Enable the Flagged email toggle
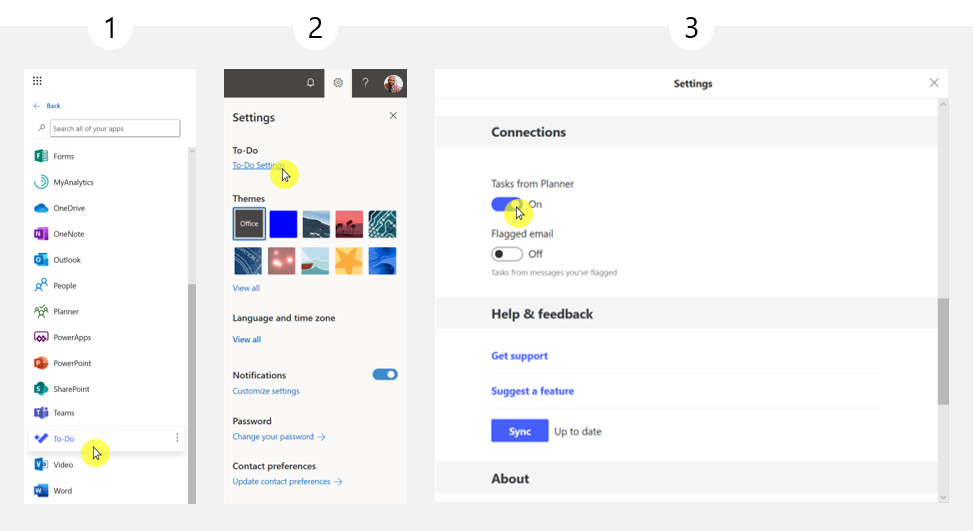This screenshot has width=973, height=531. point(506,254)
